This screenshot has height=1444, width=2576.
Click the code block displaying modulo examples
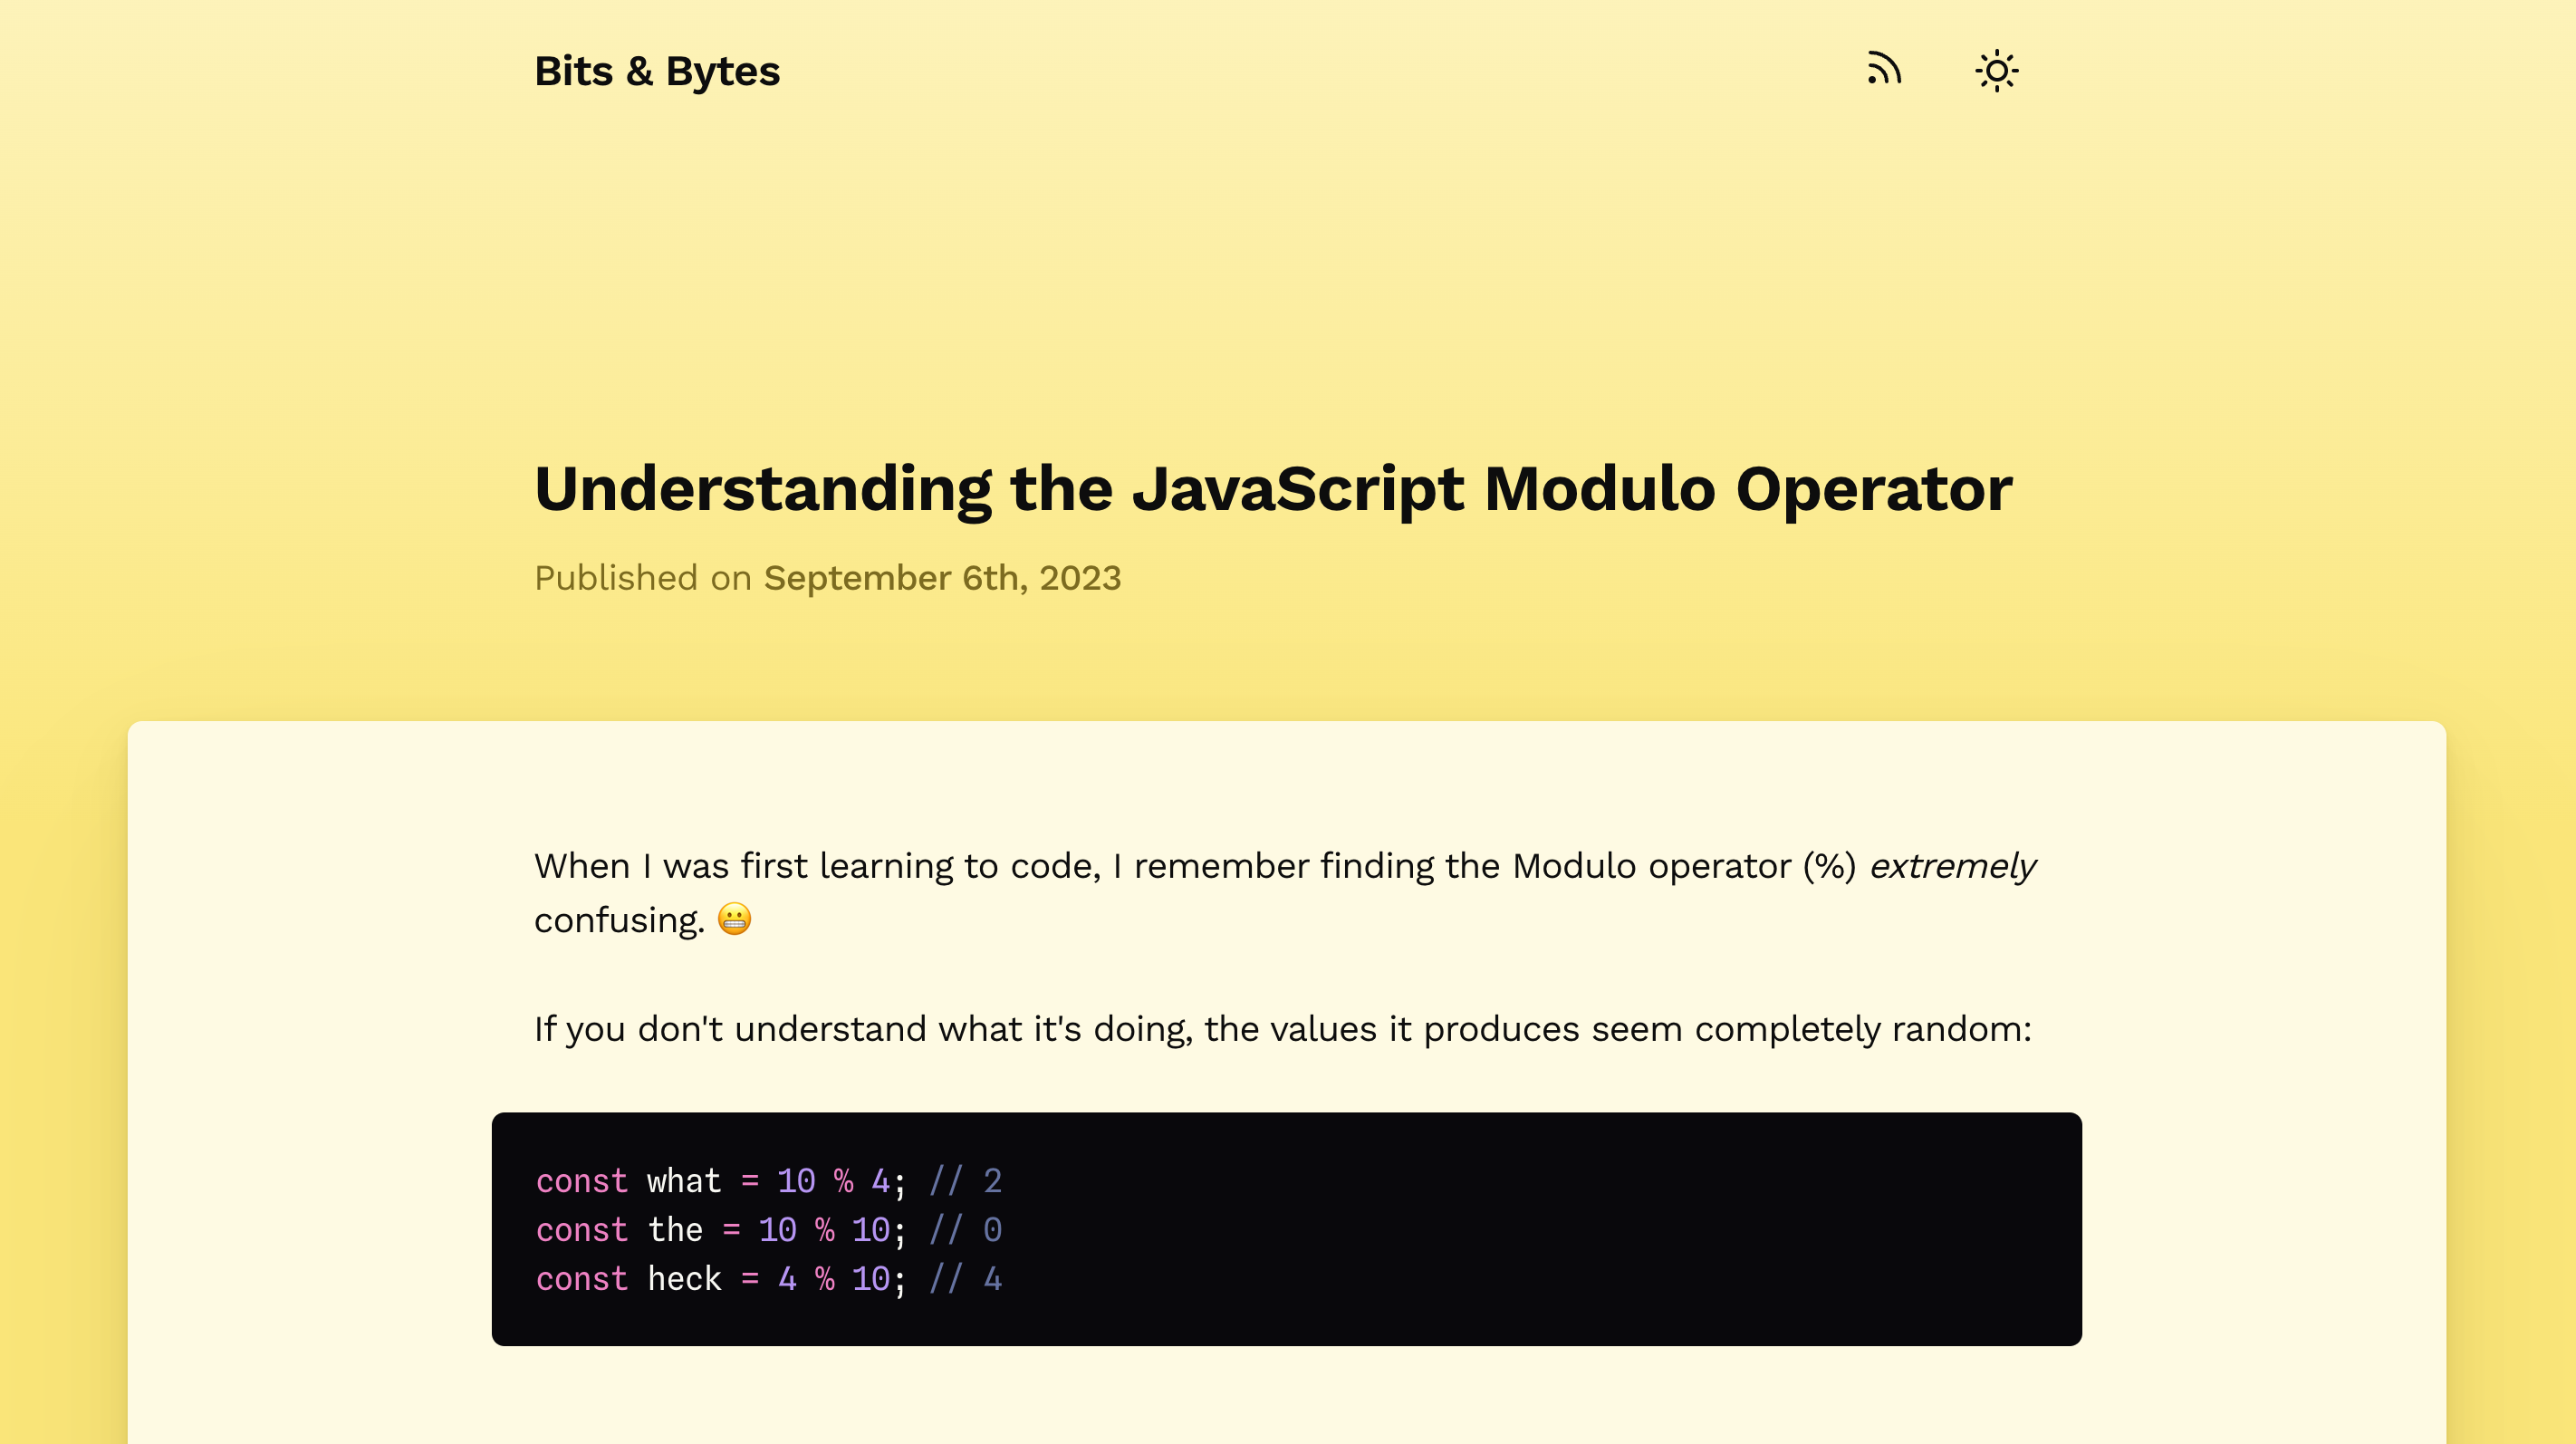(1286, 1228)
